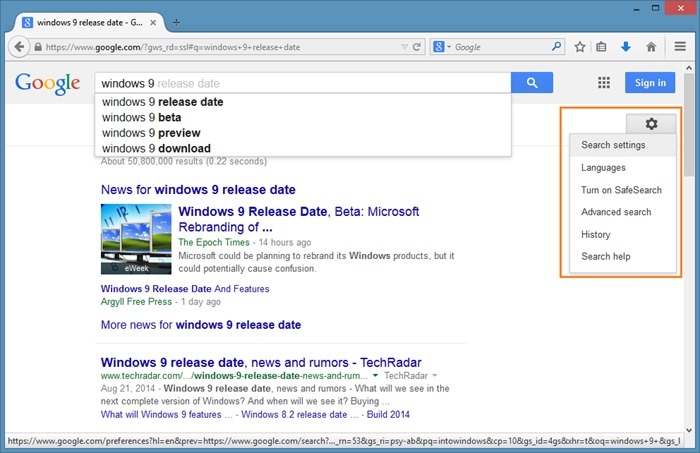
Task: Open 'More news for windows 9 release date'
Action: 201,324
